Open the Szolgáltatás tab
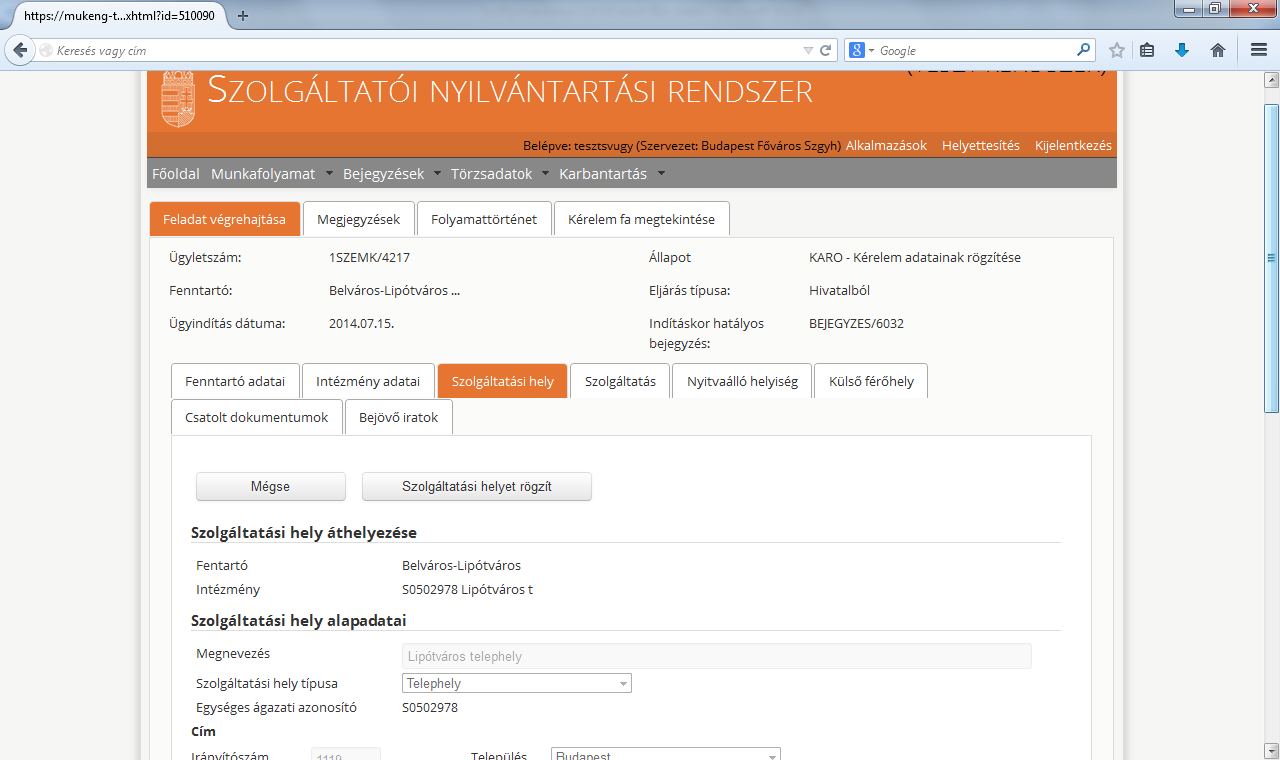1280x760 pixels. (620, 381)
